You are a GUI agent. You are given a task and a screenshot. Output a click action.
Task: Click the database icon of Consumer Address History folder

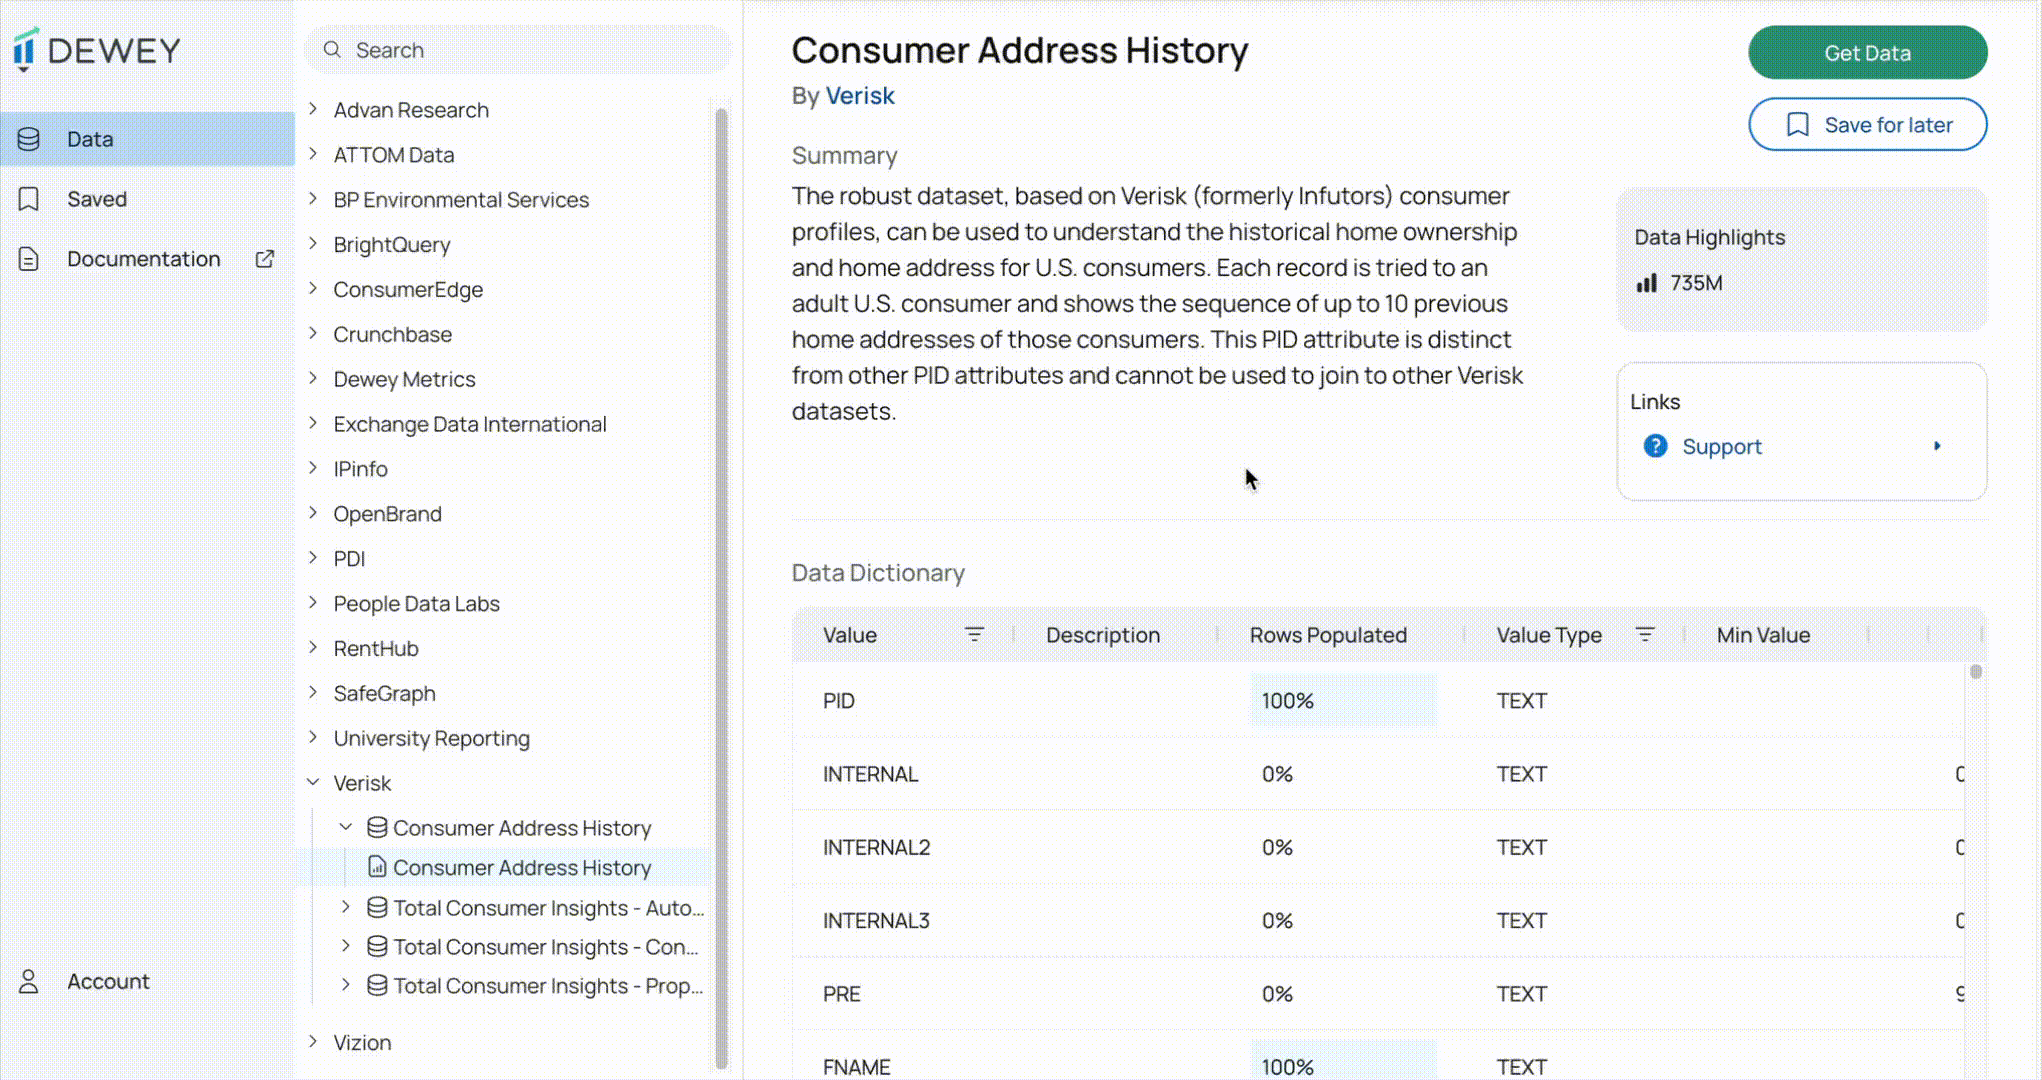tap(377, 828)
